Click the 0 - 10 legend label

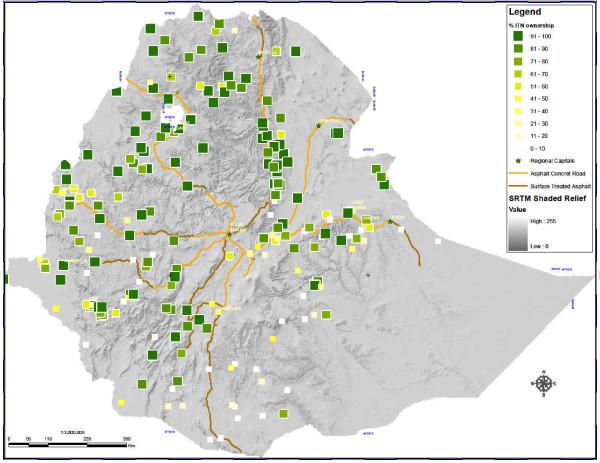(x=536, y=148)
